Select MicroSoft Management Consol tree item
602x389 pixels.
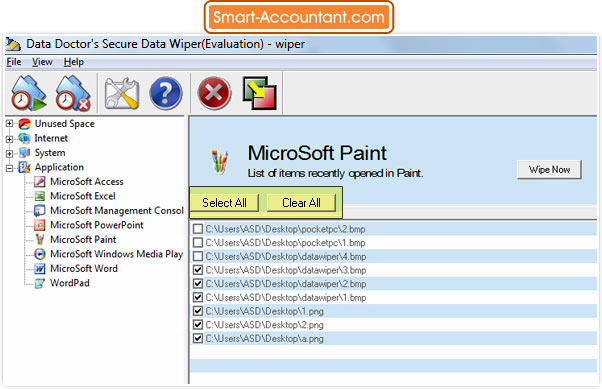point(117,211)
